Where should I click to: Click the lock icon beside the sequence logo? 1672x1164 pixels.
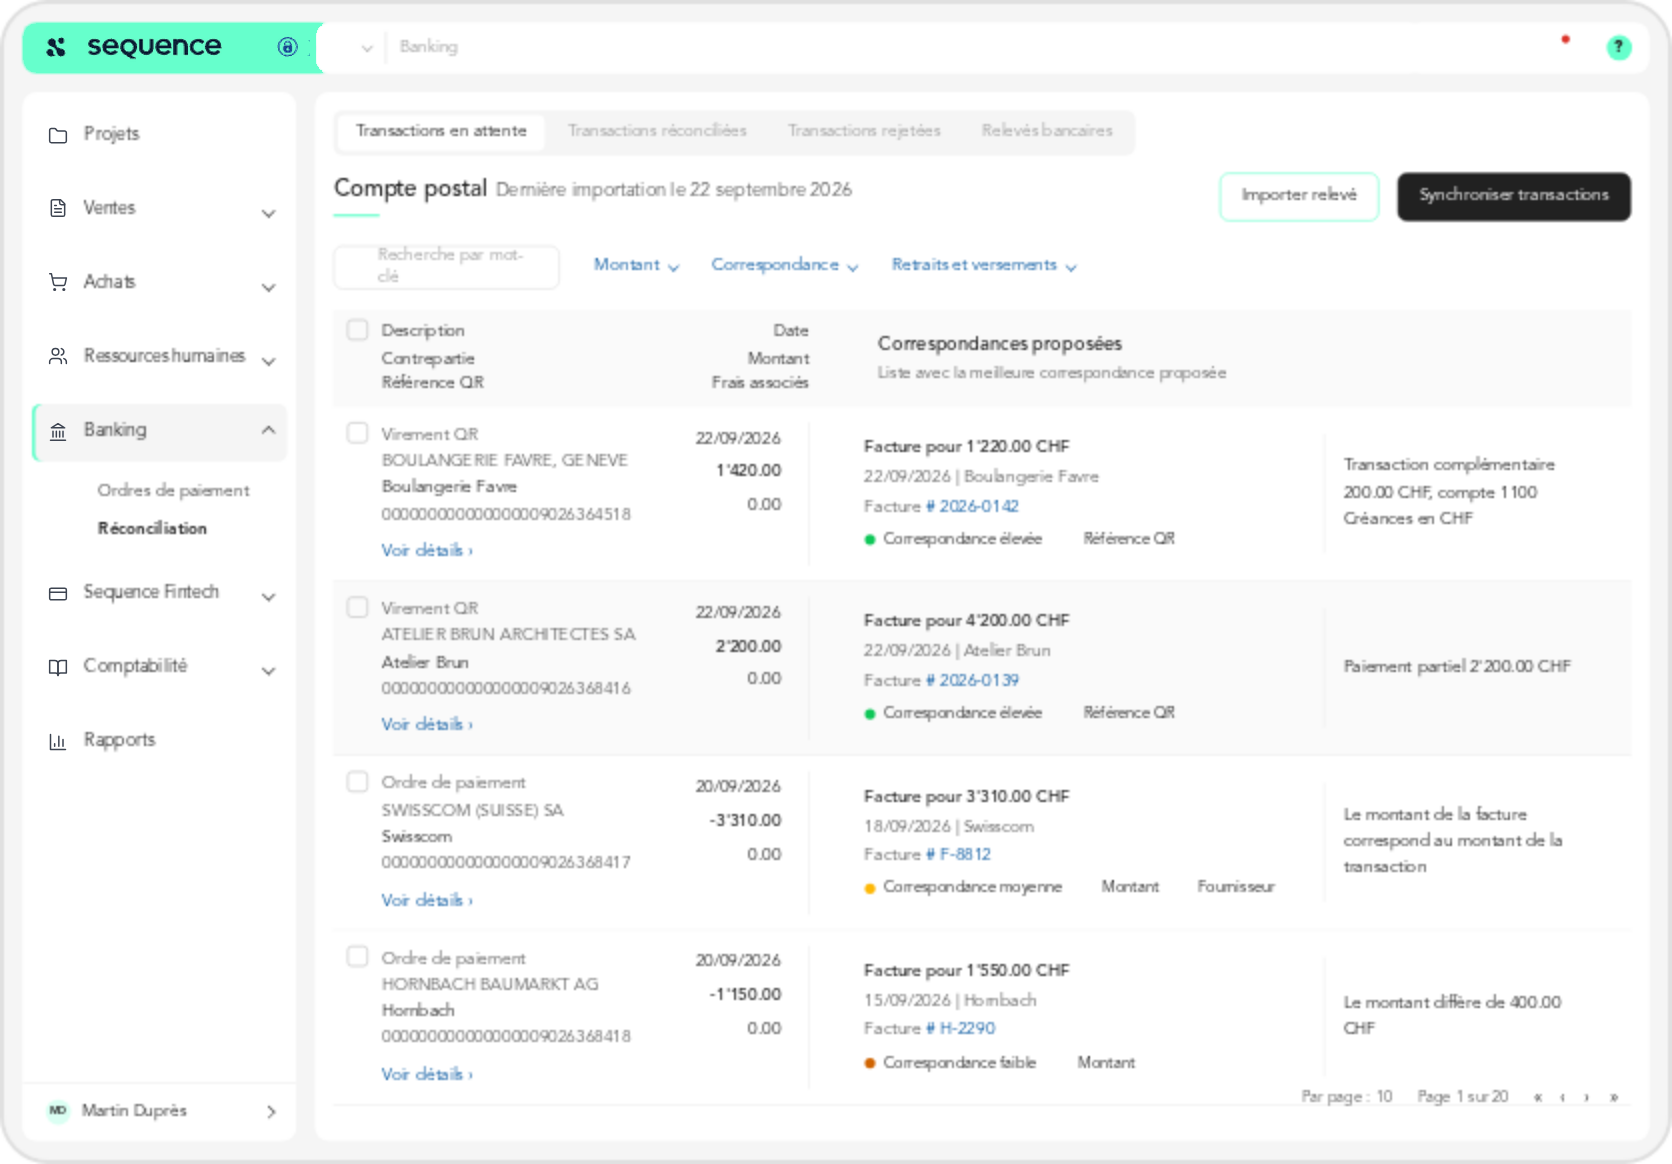[287, 47]
